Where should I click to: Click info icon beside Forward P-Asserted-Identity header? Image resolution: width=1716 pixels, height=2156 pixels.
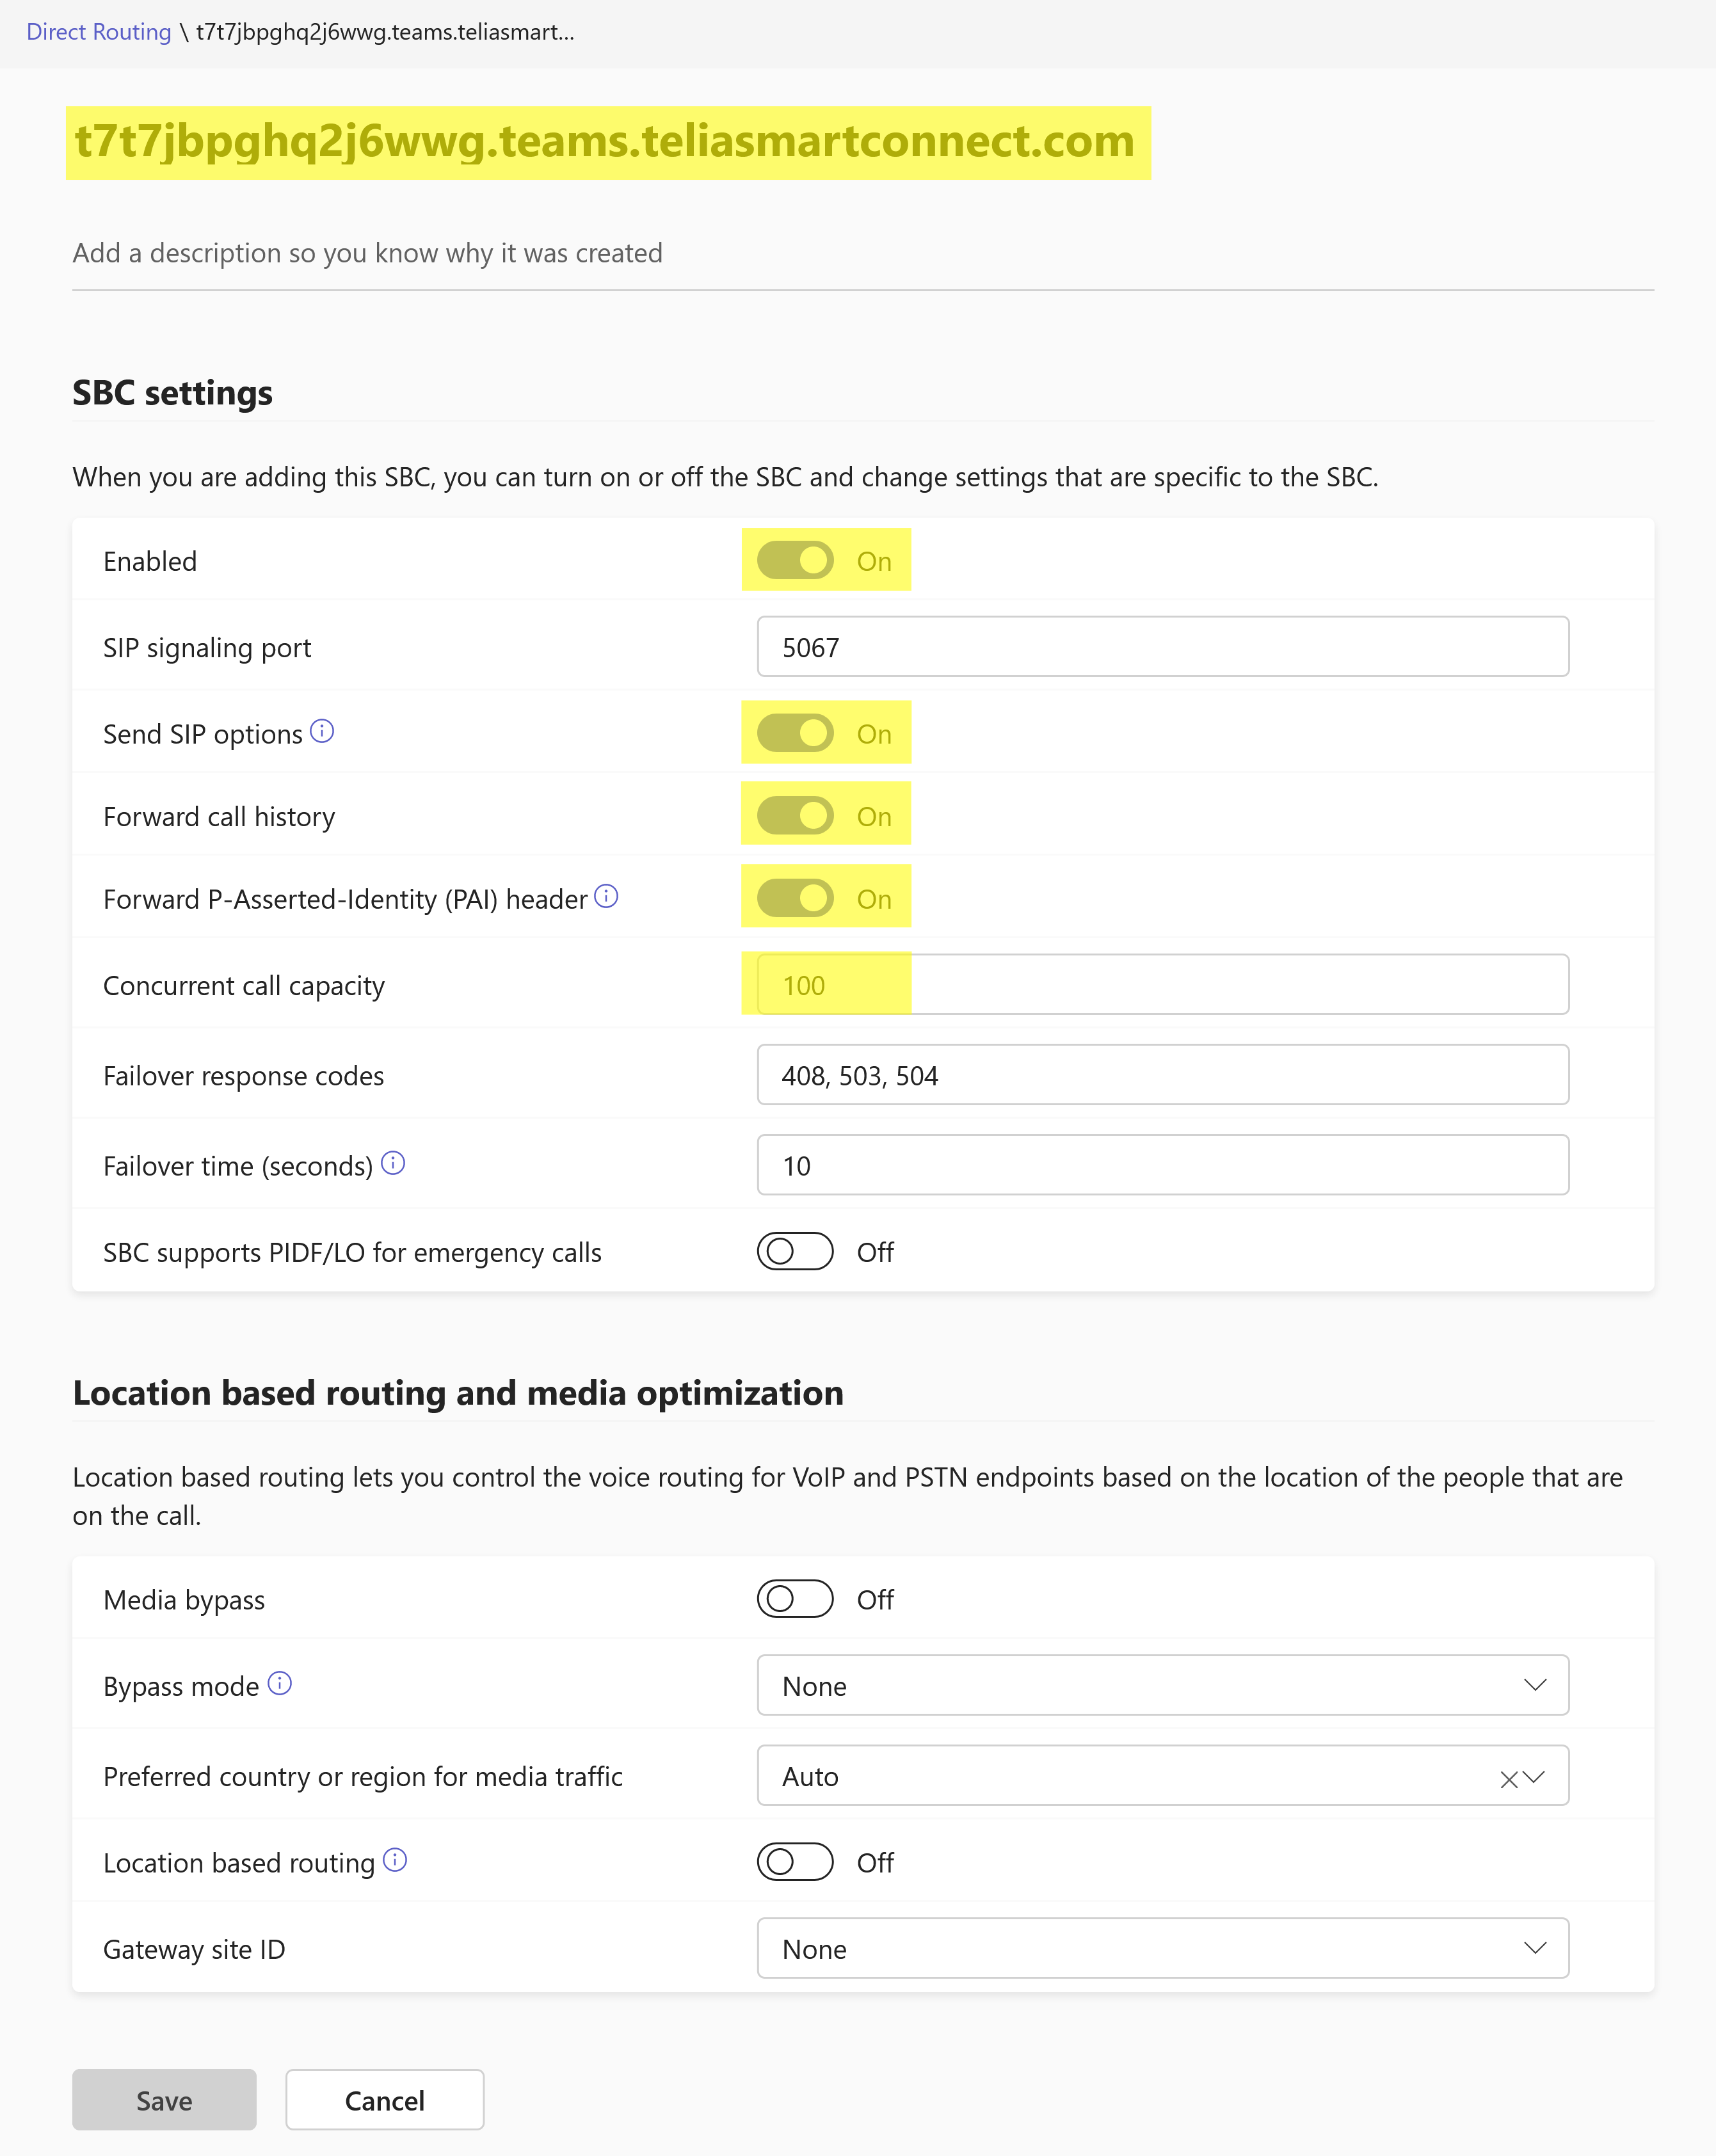pos(606,896)
